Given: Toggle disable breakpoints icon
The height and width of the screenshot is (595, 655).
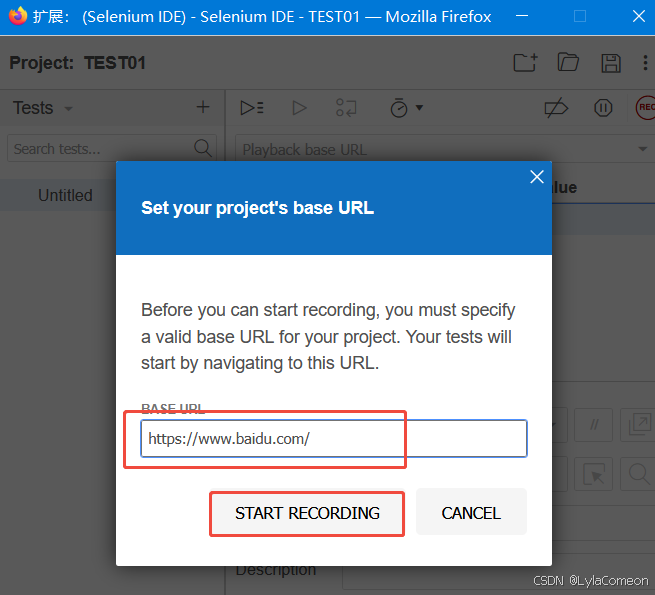Looking at the screenshot, I should coord(556,108).
